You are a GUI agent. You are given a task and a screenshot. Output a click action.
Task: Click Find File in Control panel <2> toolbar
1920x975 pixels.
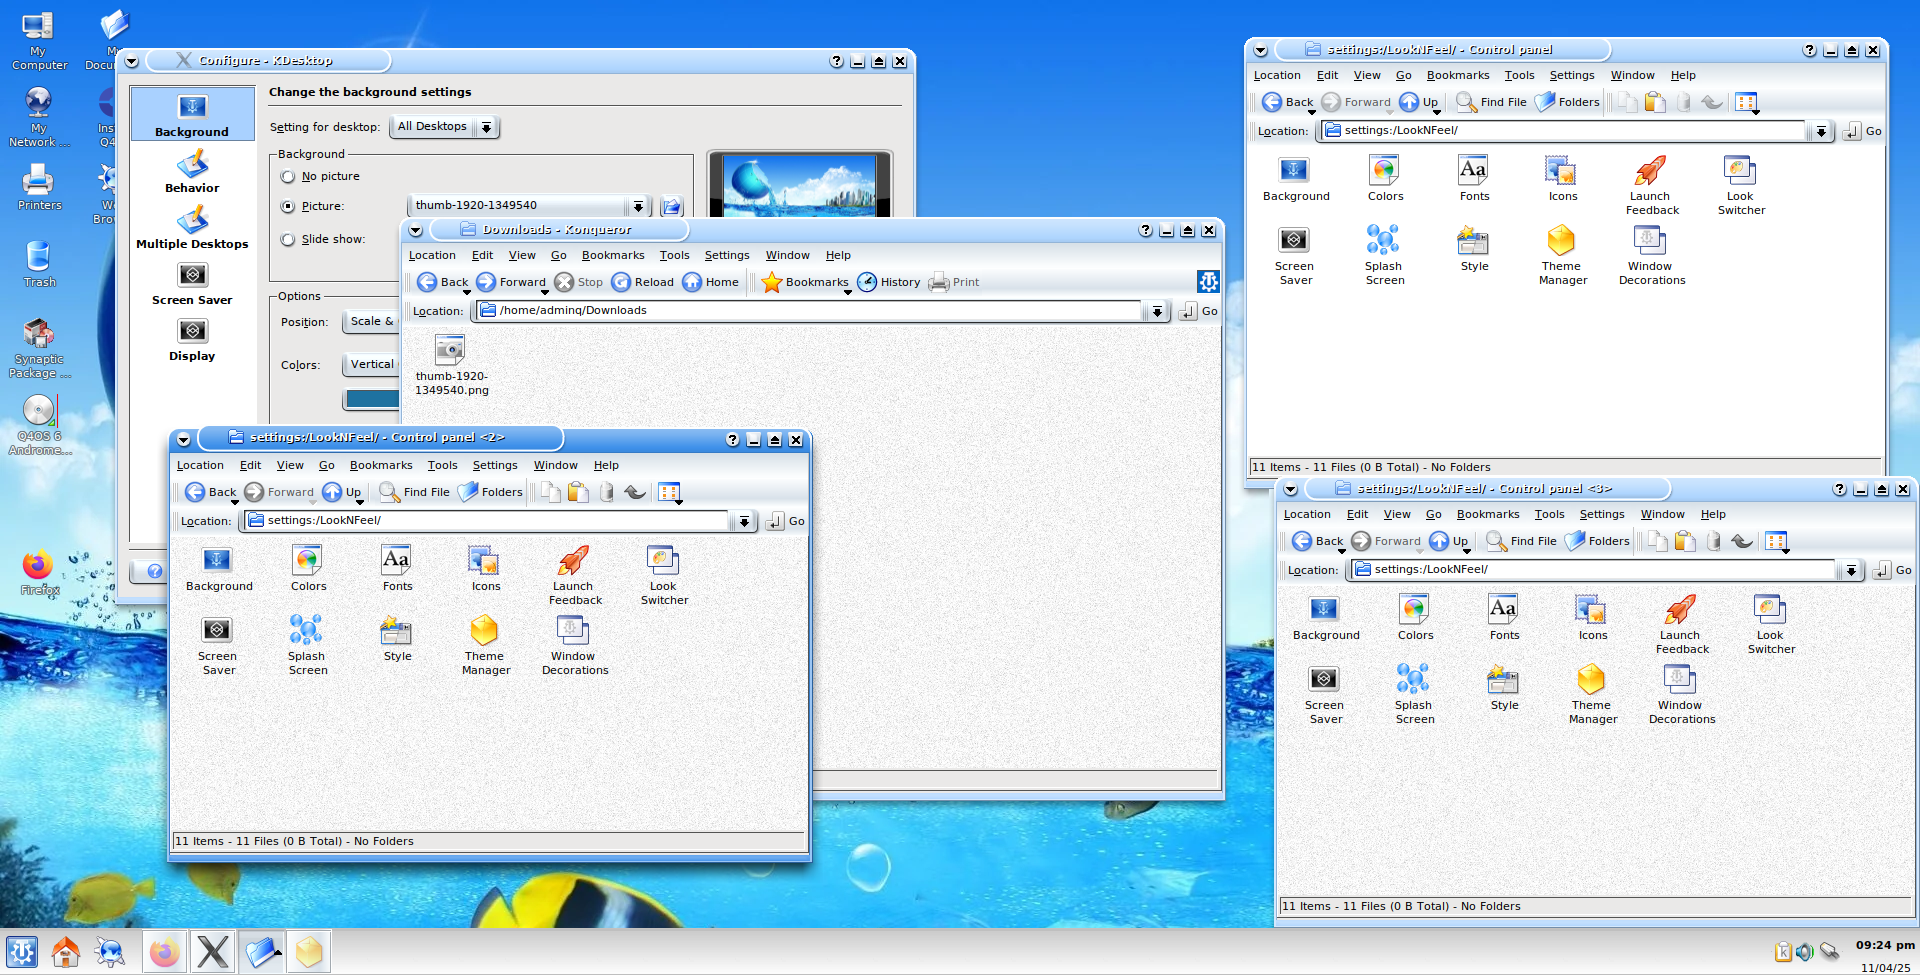pyautogui.click(x=414, y=492)
